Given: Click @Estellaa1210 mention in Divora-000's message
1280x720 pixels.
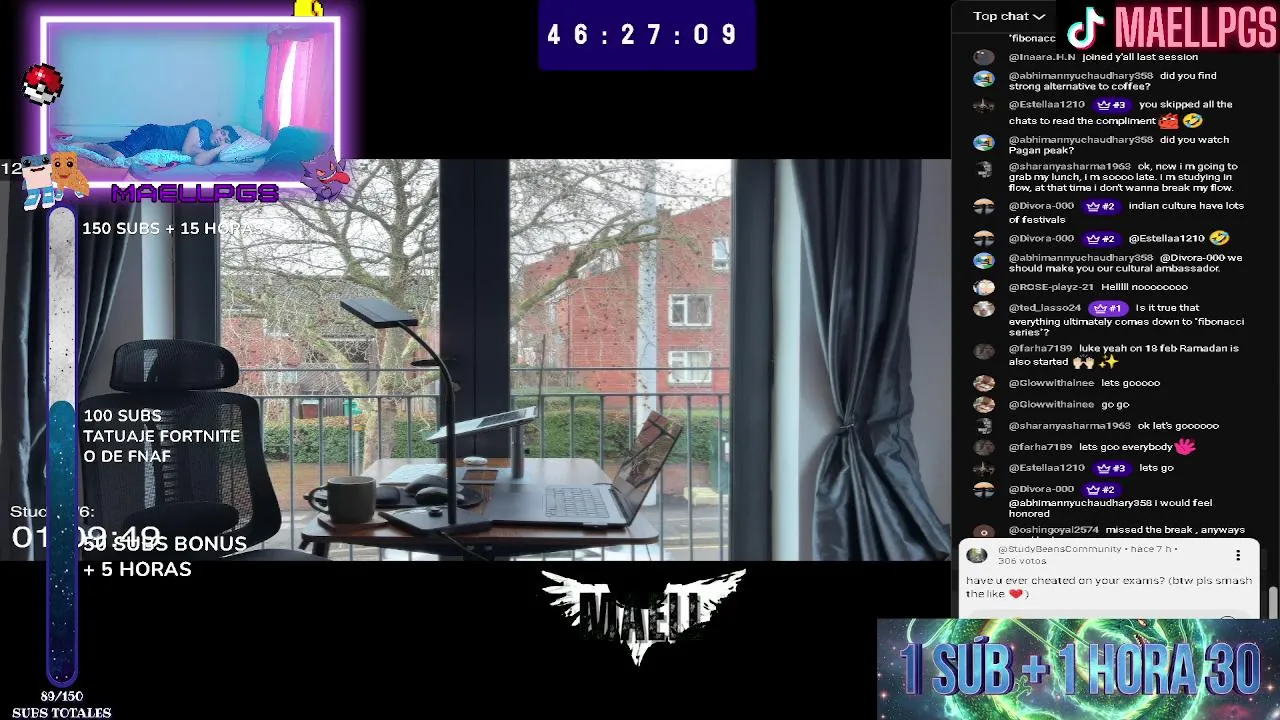Looking at the screenshot, I should 1166,238.
